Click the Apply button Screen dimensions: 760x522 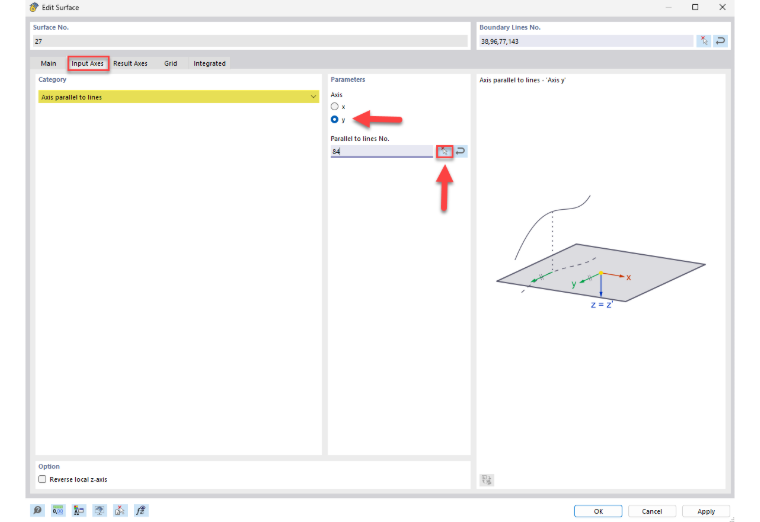tap(706, 511)
